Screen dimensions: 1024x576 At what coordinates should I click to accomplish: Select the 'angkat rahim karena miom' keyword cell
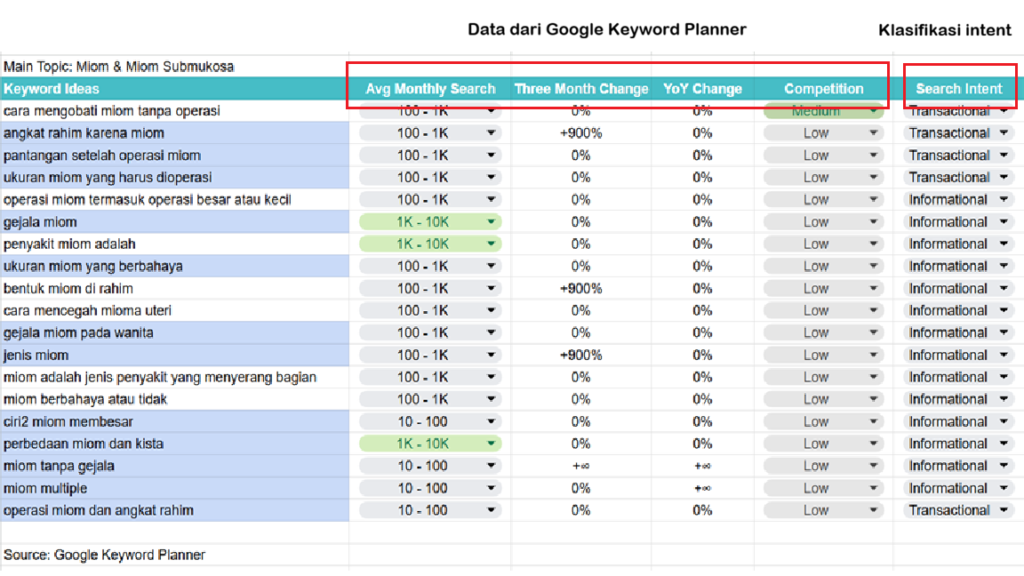(174, 133)
